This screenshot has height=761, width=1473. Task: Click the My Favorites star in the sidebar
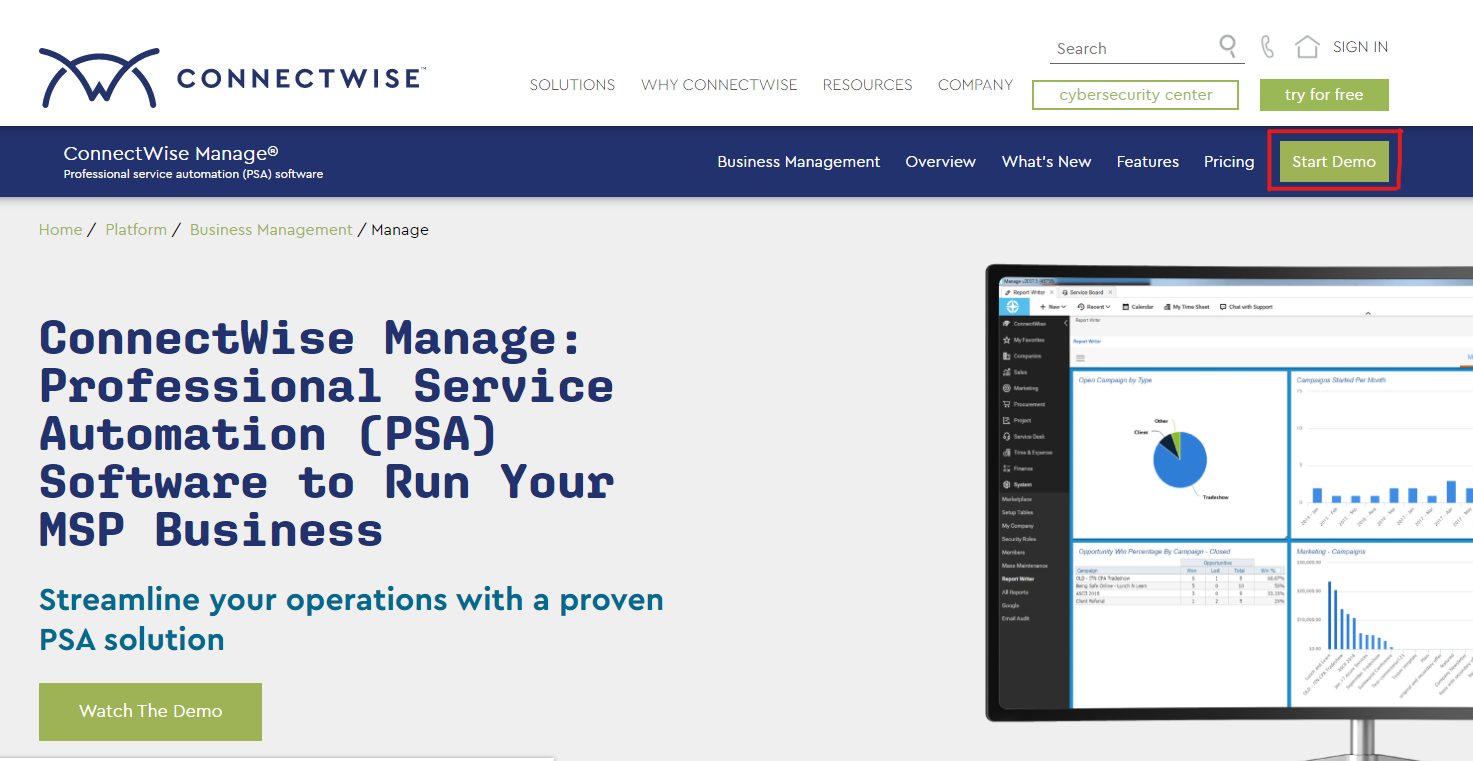pyautogui.click(x=1007, y=340)
